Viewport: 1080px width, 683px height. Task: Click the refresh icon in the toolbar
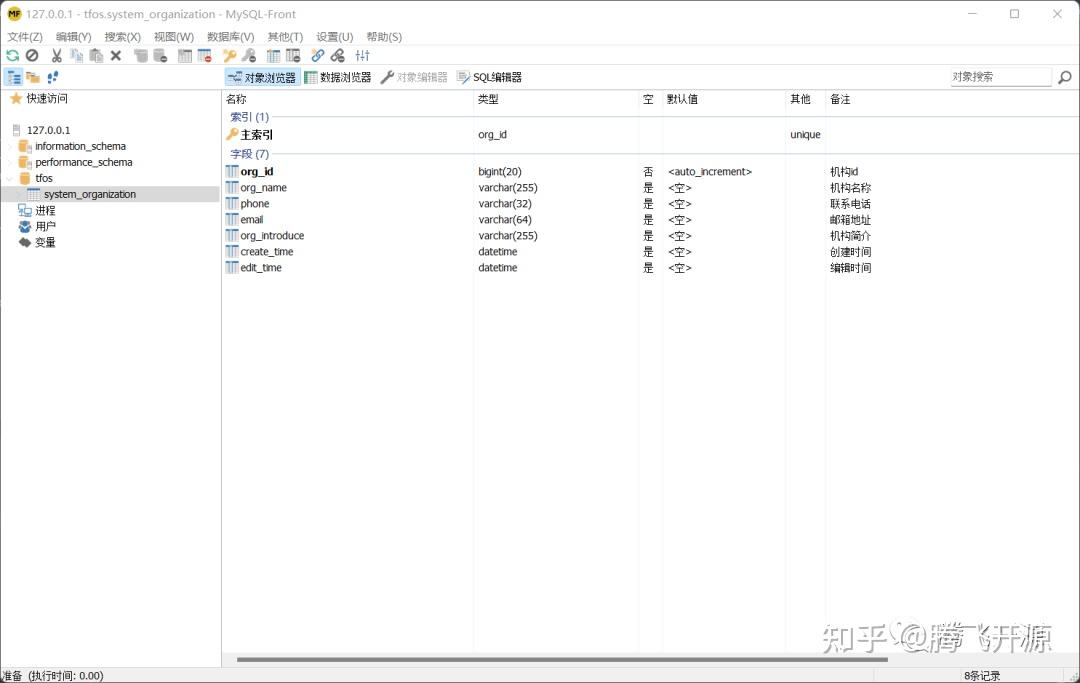13,56
